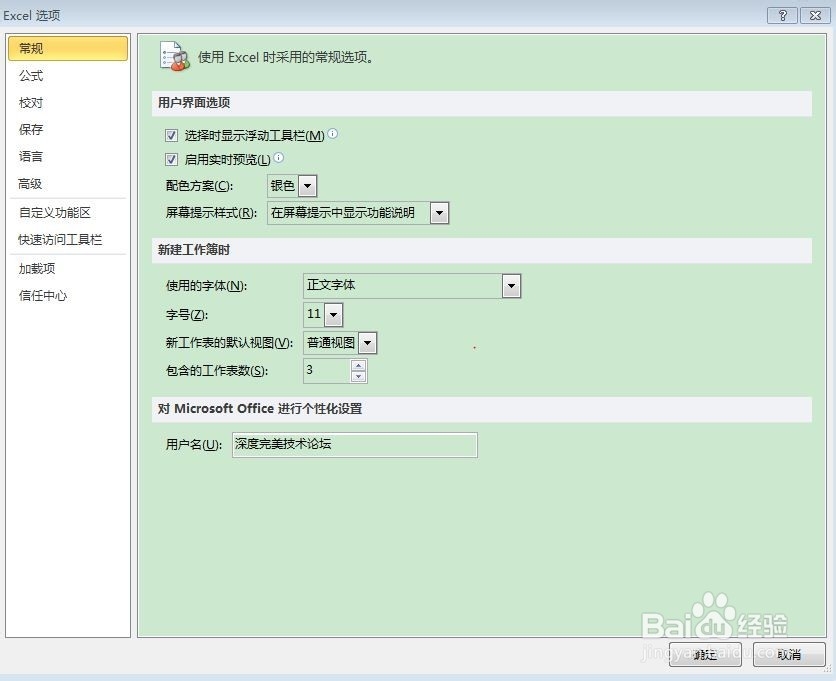Click the Excel options general icon

(x=175, y=57)
